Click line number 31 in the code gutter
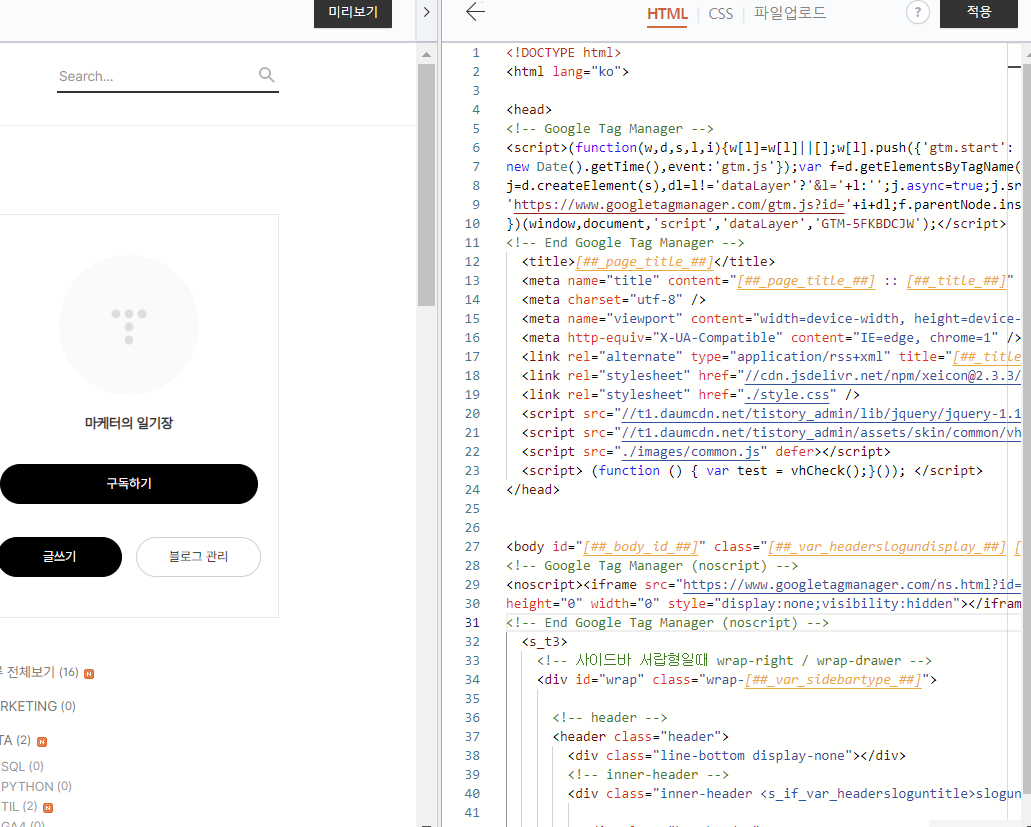This screenshot has height=827, width=1031. (472, 623)
